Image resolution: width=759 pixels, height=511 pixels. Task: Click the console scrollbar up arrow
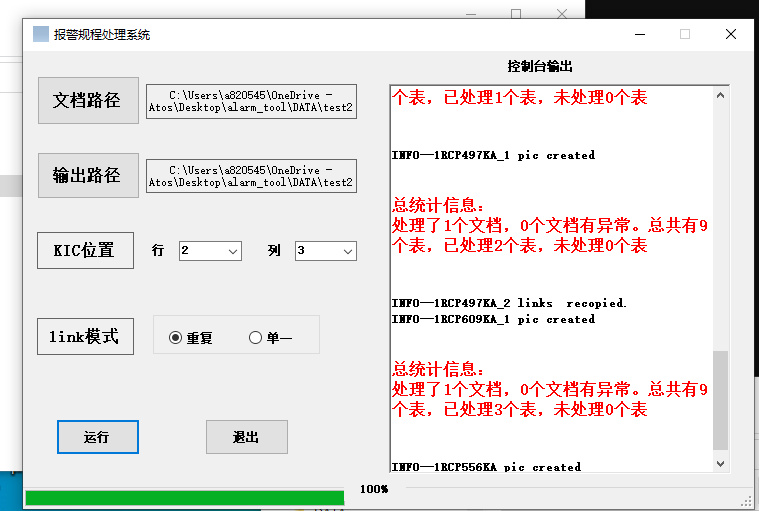pos(720,96)
